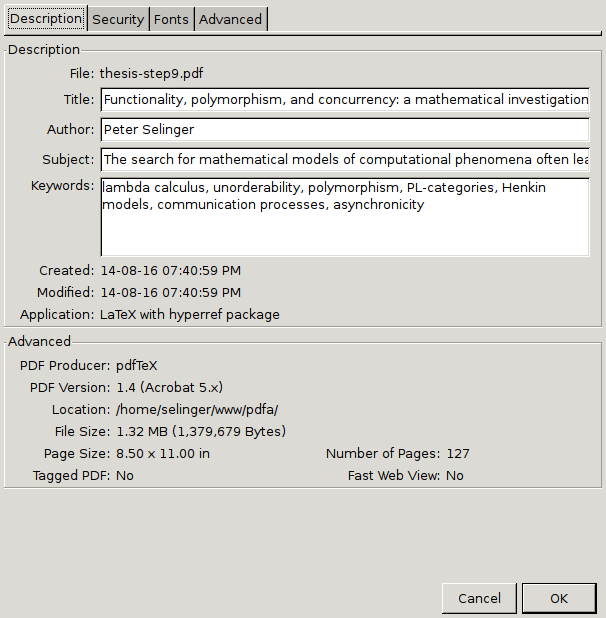Screen dimensions: 606x618
Task: Click the Keywords text area
Action: tap(345, 217)
